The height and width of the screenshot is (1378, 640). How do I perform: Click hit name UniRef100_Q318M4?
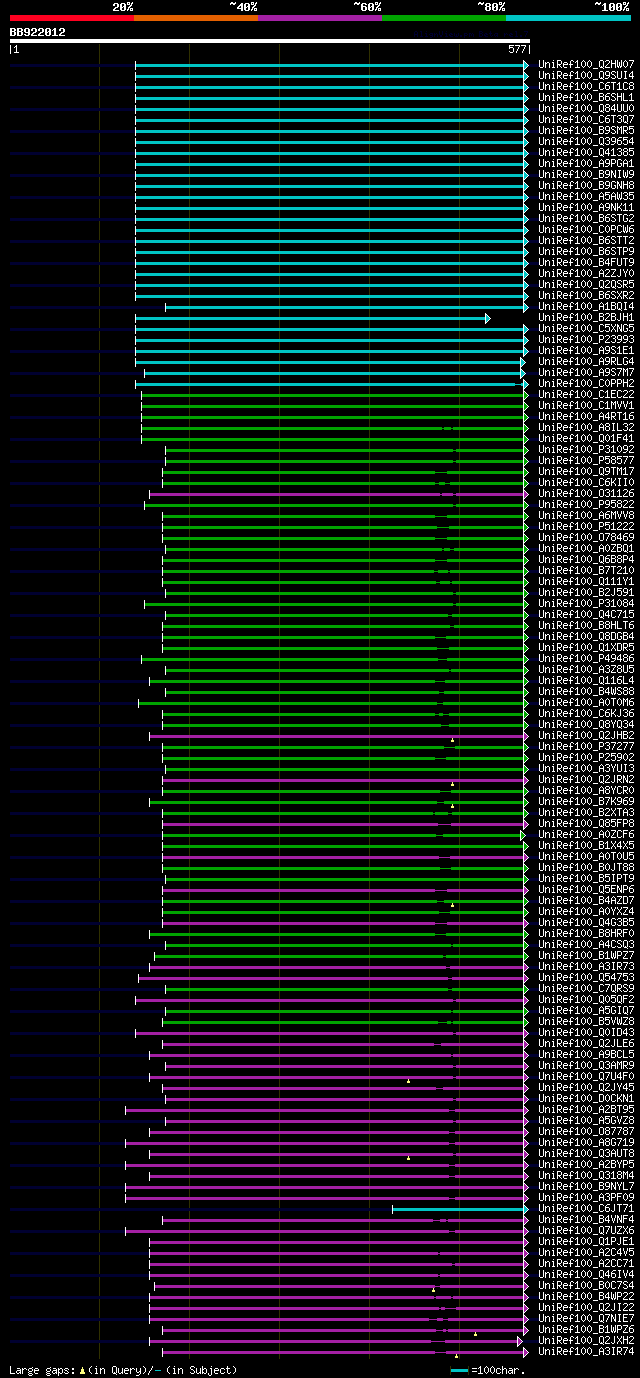[x=586, y=1175]
